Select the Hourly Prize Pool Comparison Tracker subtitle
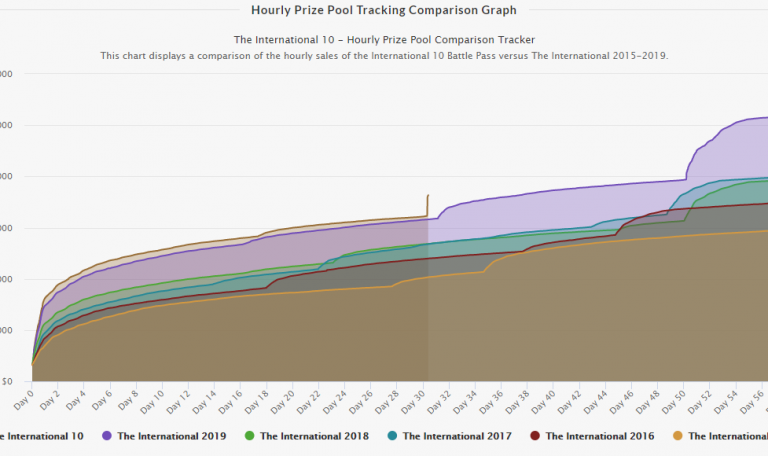The width and height of the screenshot is (768, 456). tap(384, 40)
